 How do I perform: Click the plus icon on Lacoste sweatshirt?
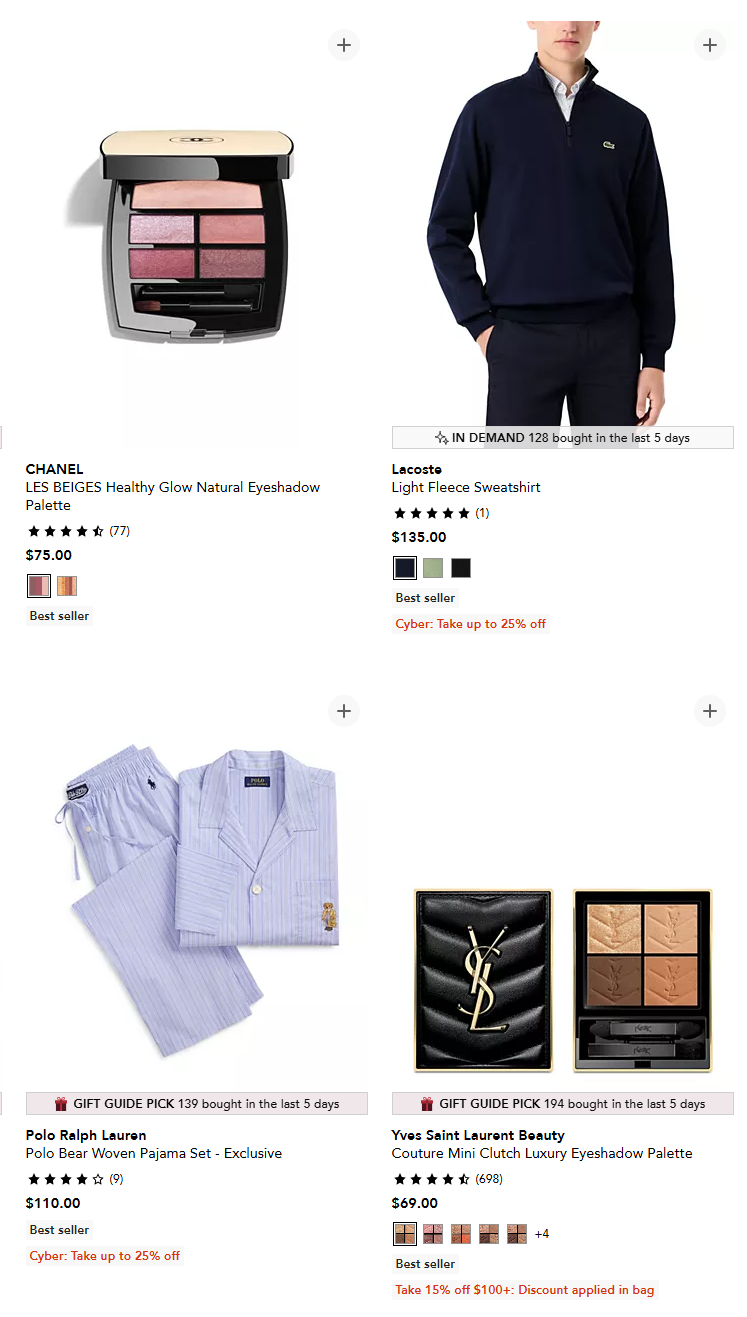[x=710, y=45]
